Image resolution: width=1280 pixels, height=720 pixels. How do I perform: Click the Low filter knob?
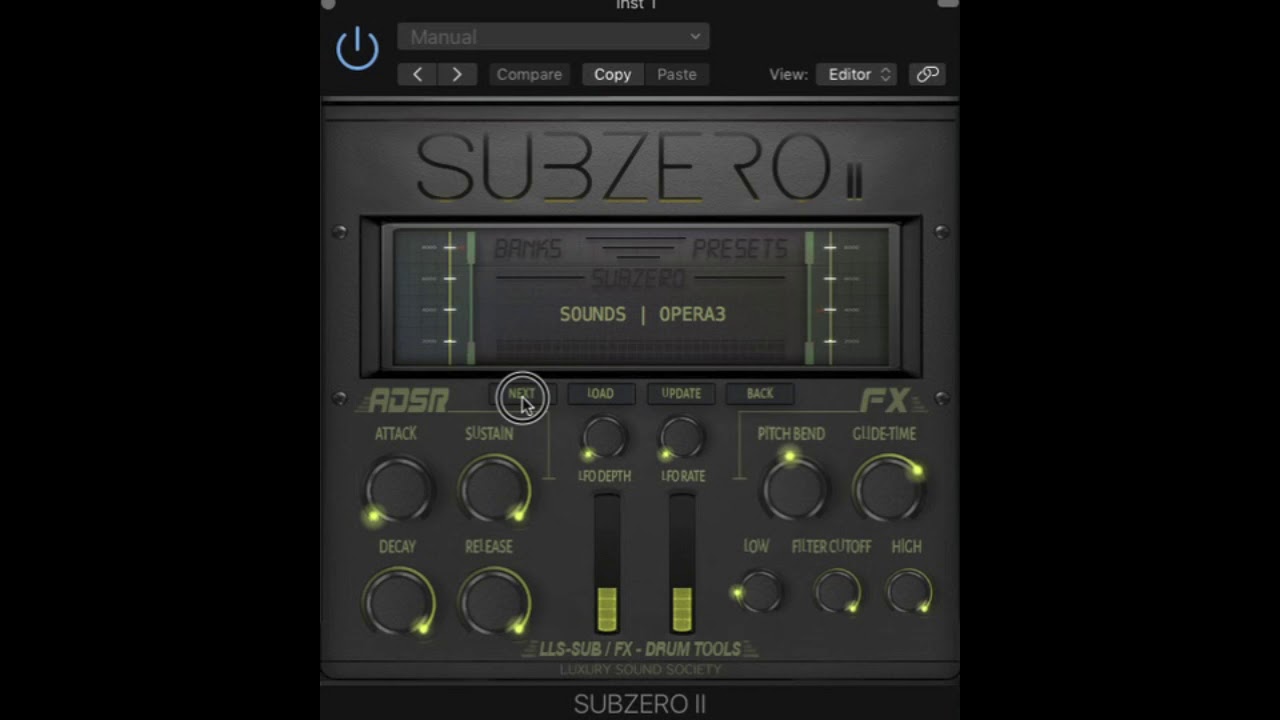758,591
